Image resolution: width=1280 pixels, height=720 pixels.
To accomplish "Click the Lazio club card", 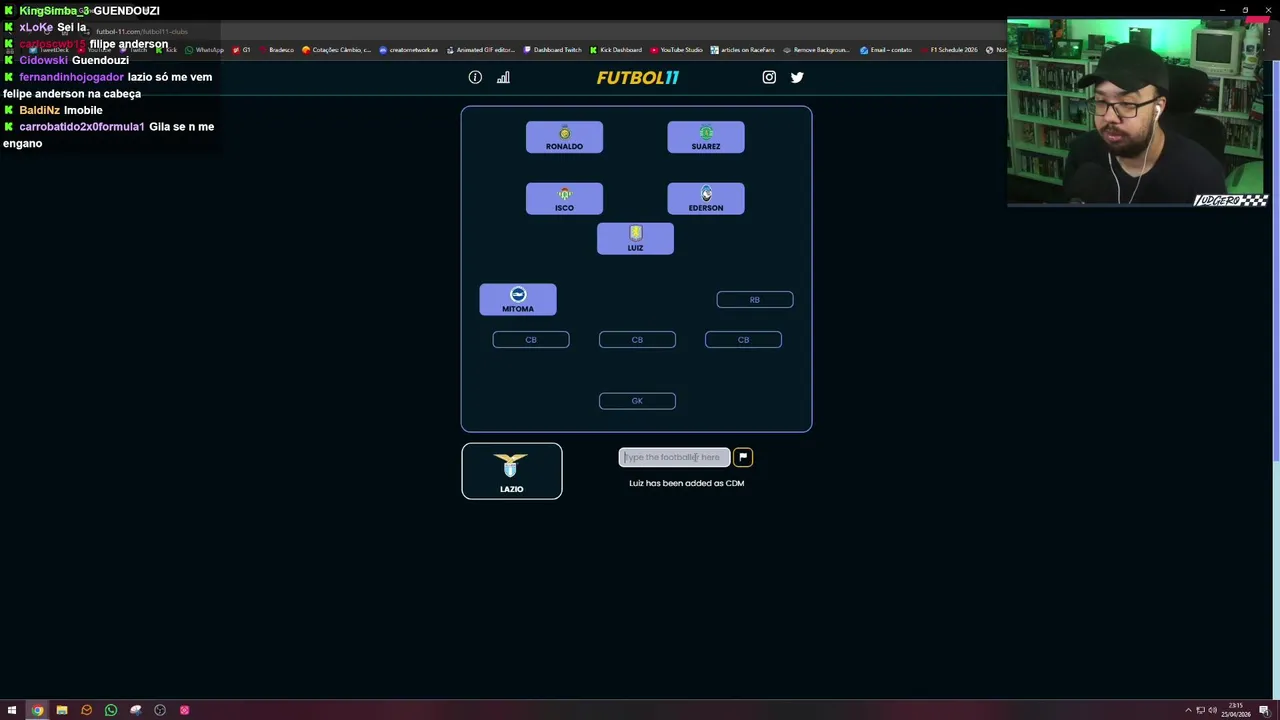I will click(x=511, y=471).
